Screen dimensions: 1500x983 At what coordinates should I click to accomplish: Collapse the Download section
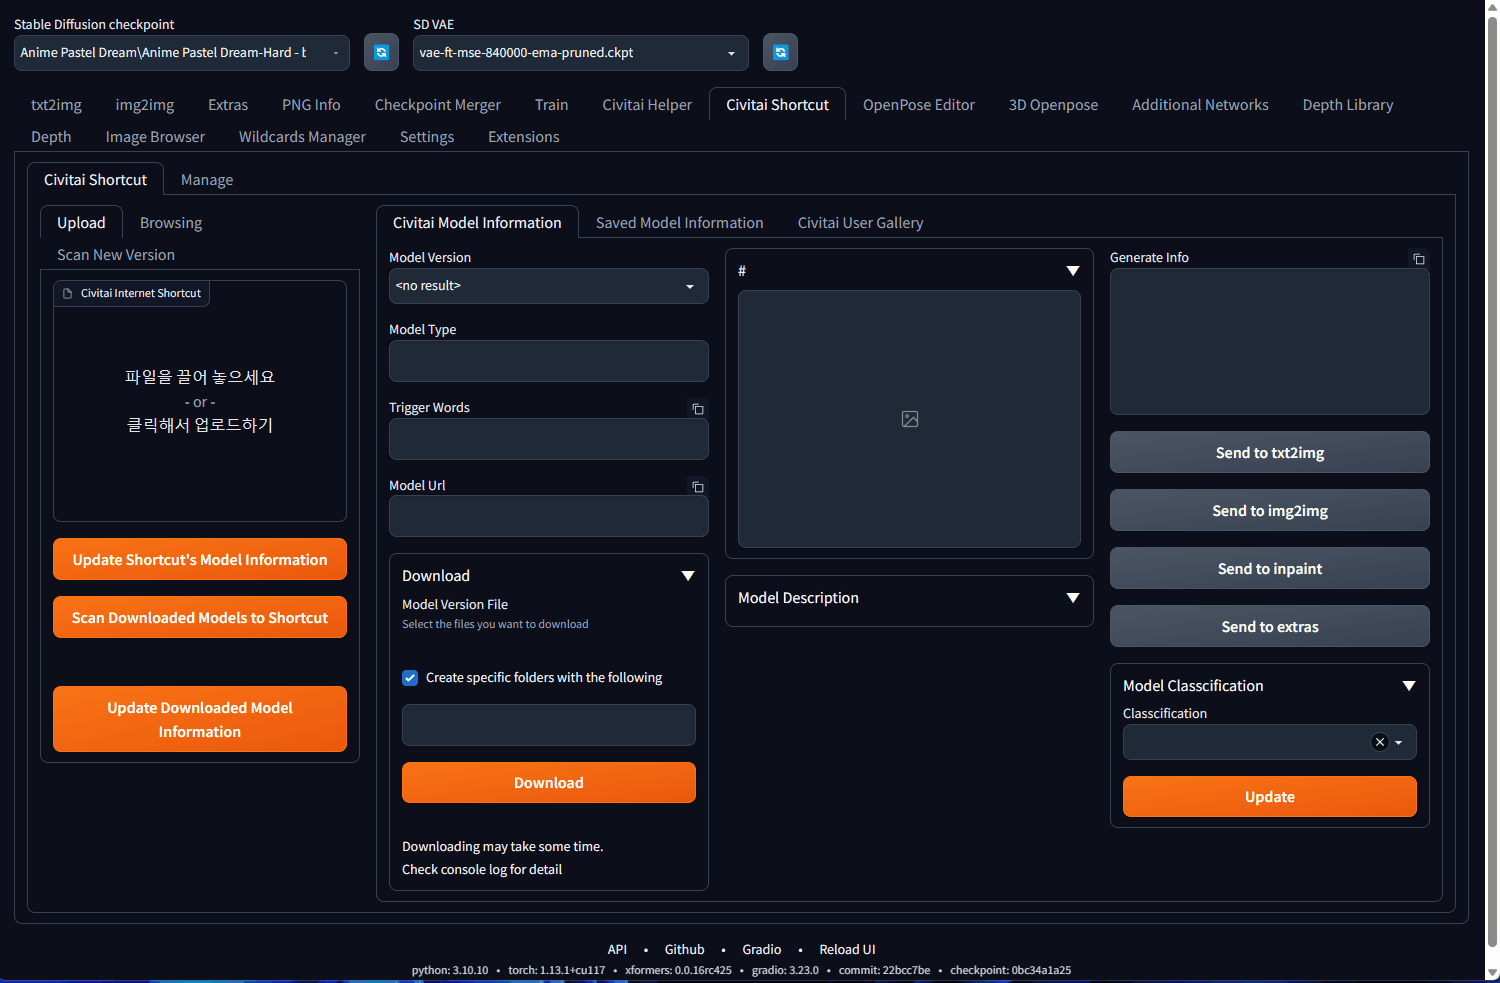688,576
